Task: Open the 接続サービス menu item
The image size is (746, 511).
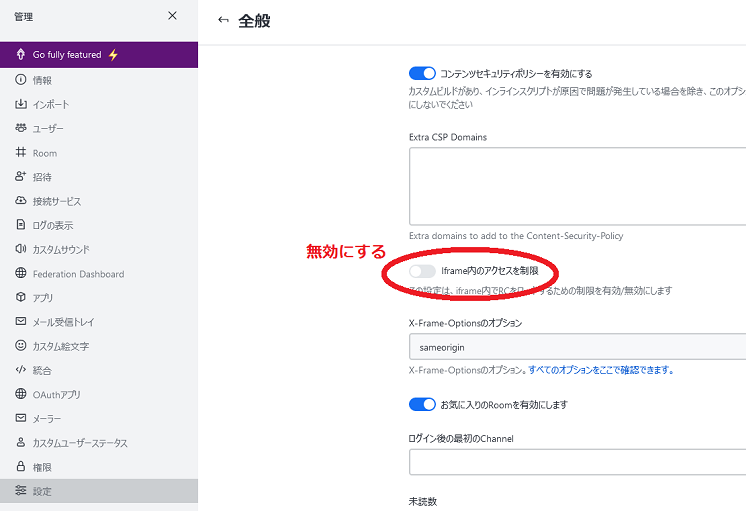Action: point(56,201)
